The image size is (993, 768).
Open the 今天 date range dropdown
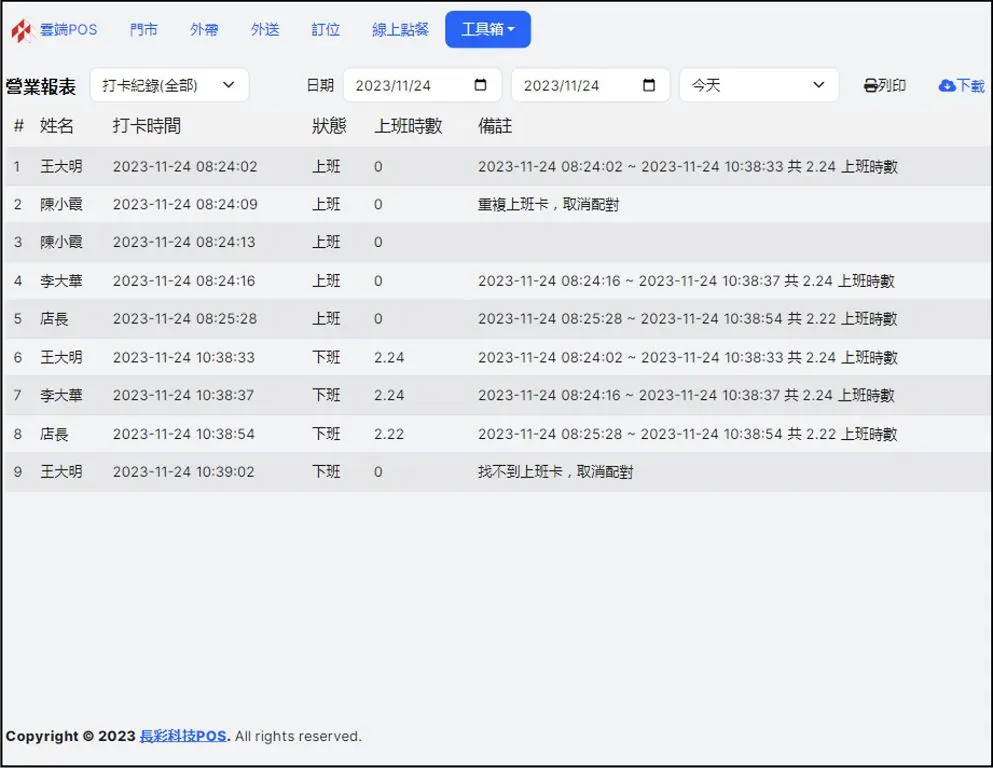click(x=758, y=85)
